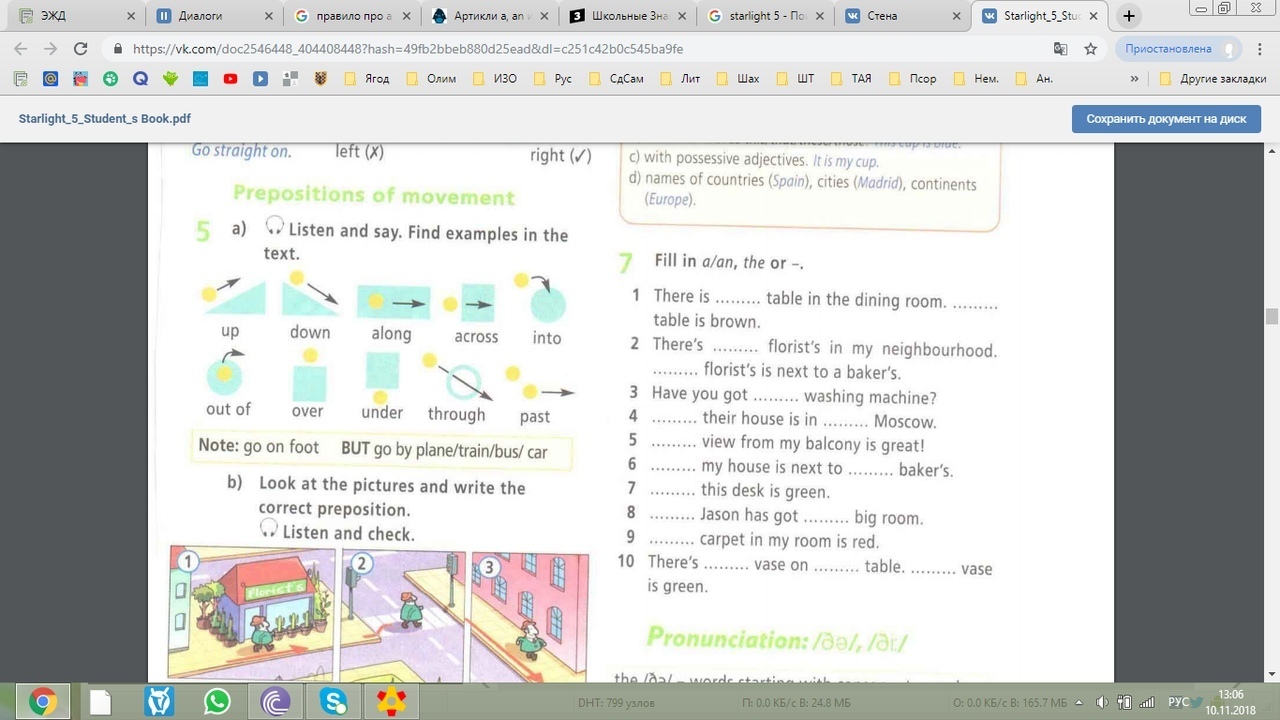Click the translate page icon in address bar
This screenshot has width=1280, height=720.
click(x=1061, y=49)
